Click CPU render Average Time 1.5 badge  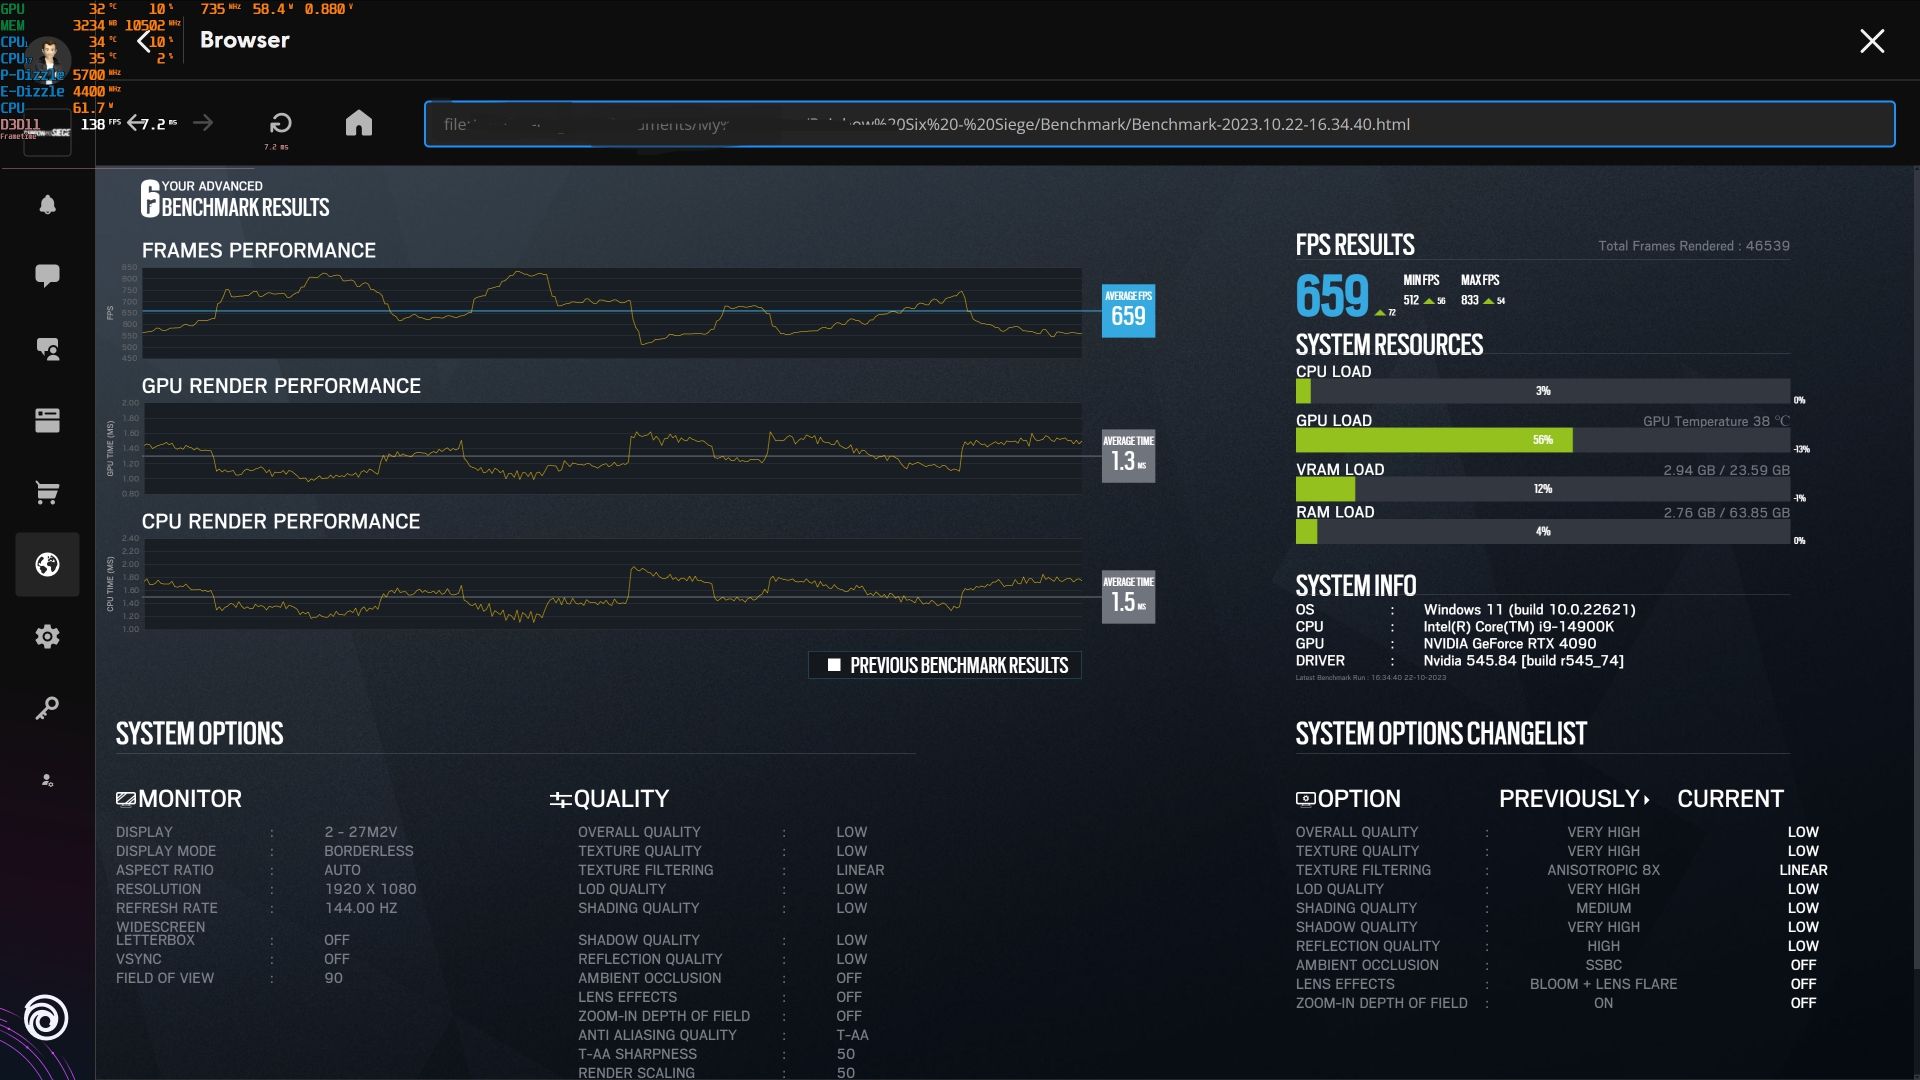pyautogui.click(x=1128, y=597)
